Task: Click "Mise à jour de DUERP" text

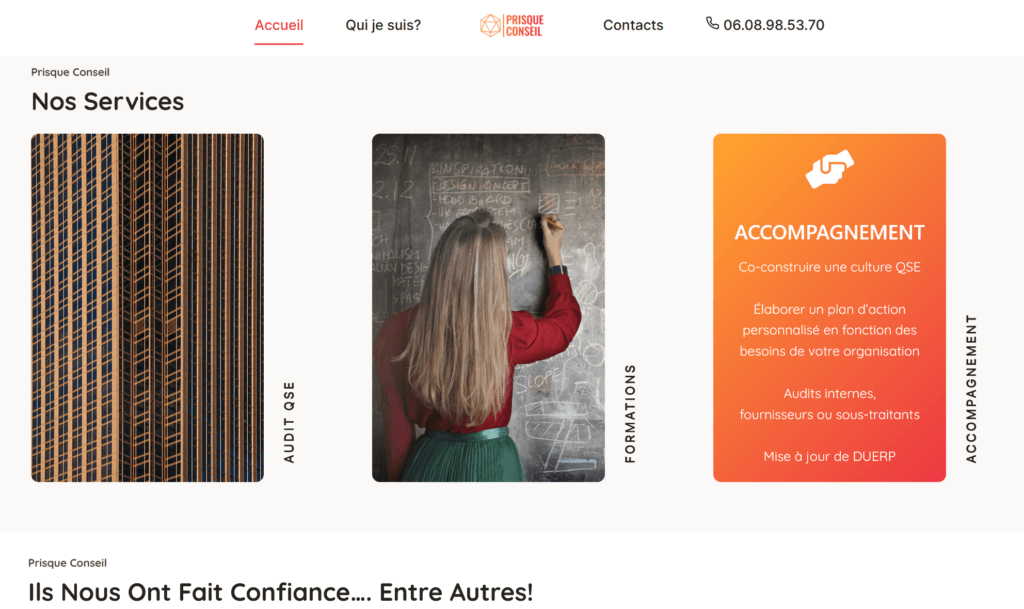Action: [x=829, y=456]
